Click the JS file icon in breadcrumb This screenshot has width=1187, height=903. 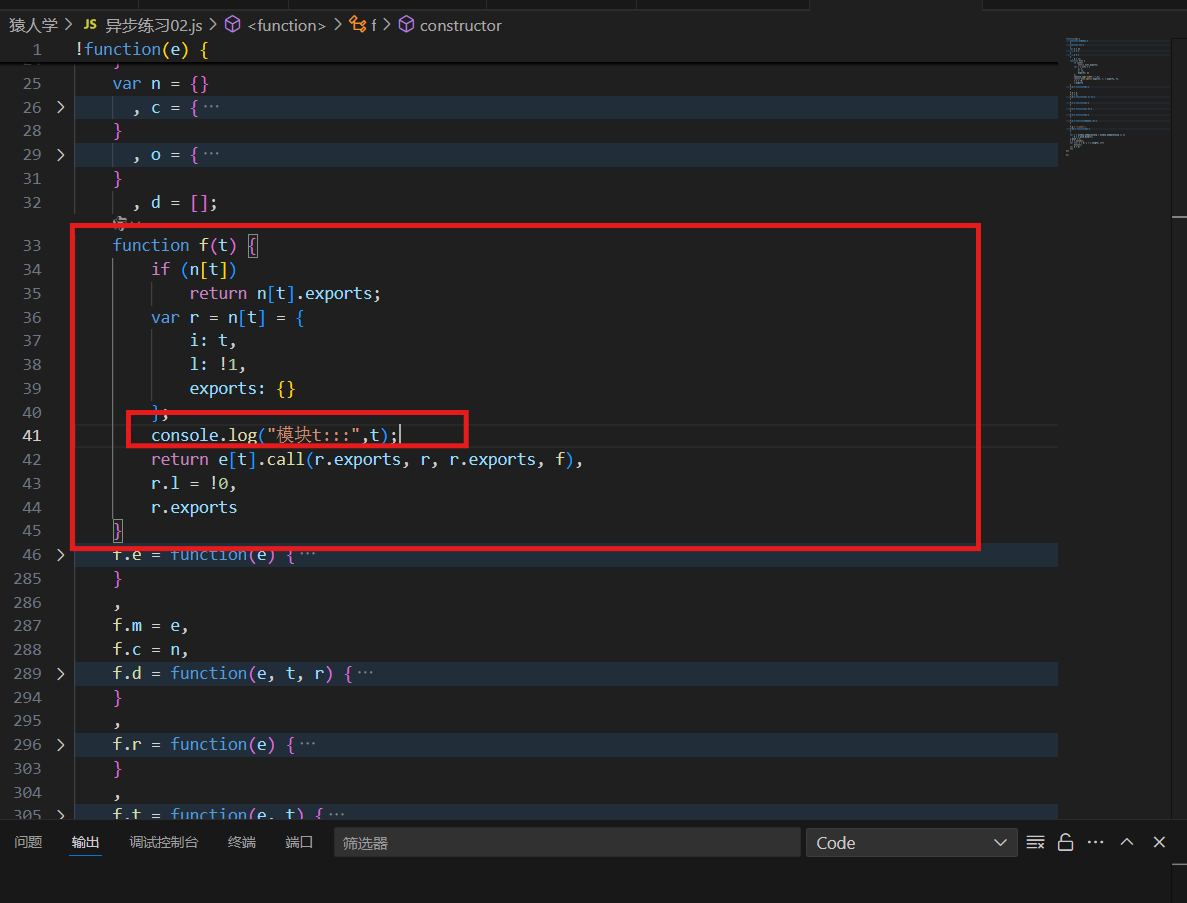pyautogui.click(x=90, y=24)
